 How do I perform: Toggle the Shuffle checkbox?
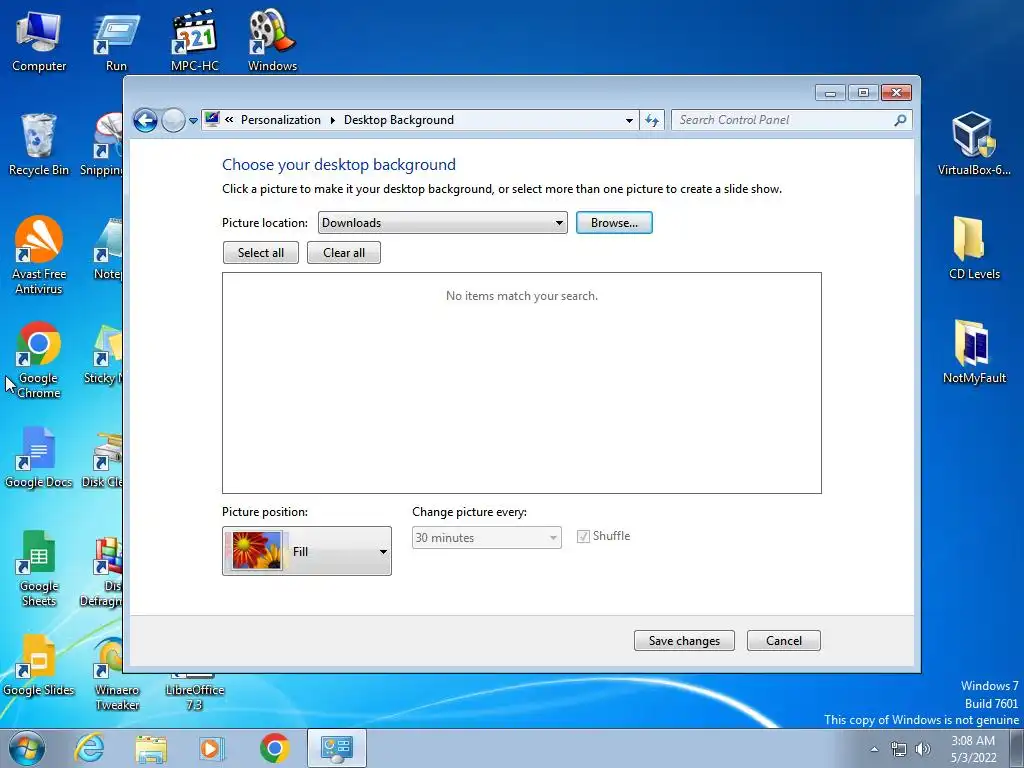point(583,537)
